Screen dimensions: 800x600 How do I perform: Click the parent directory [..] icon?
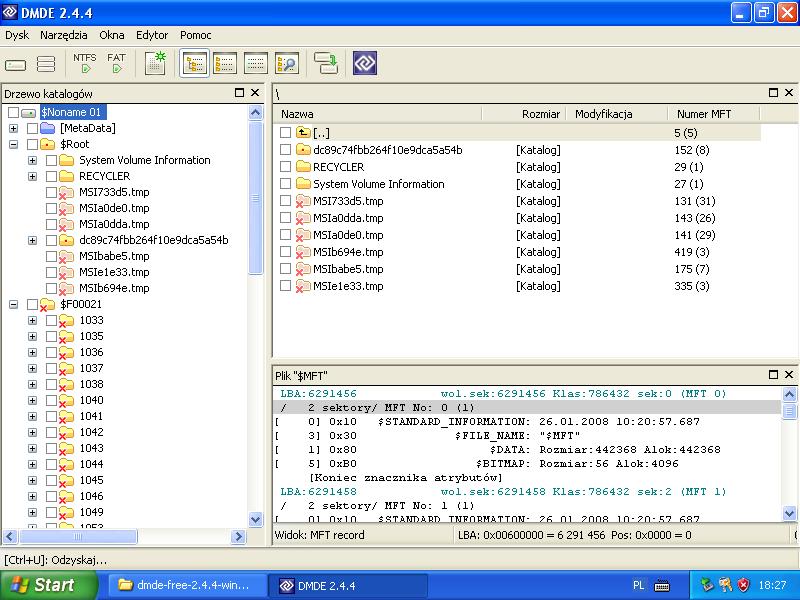click(x=303, y=133)
